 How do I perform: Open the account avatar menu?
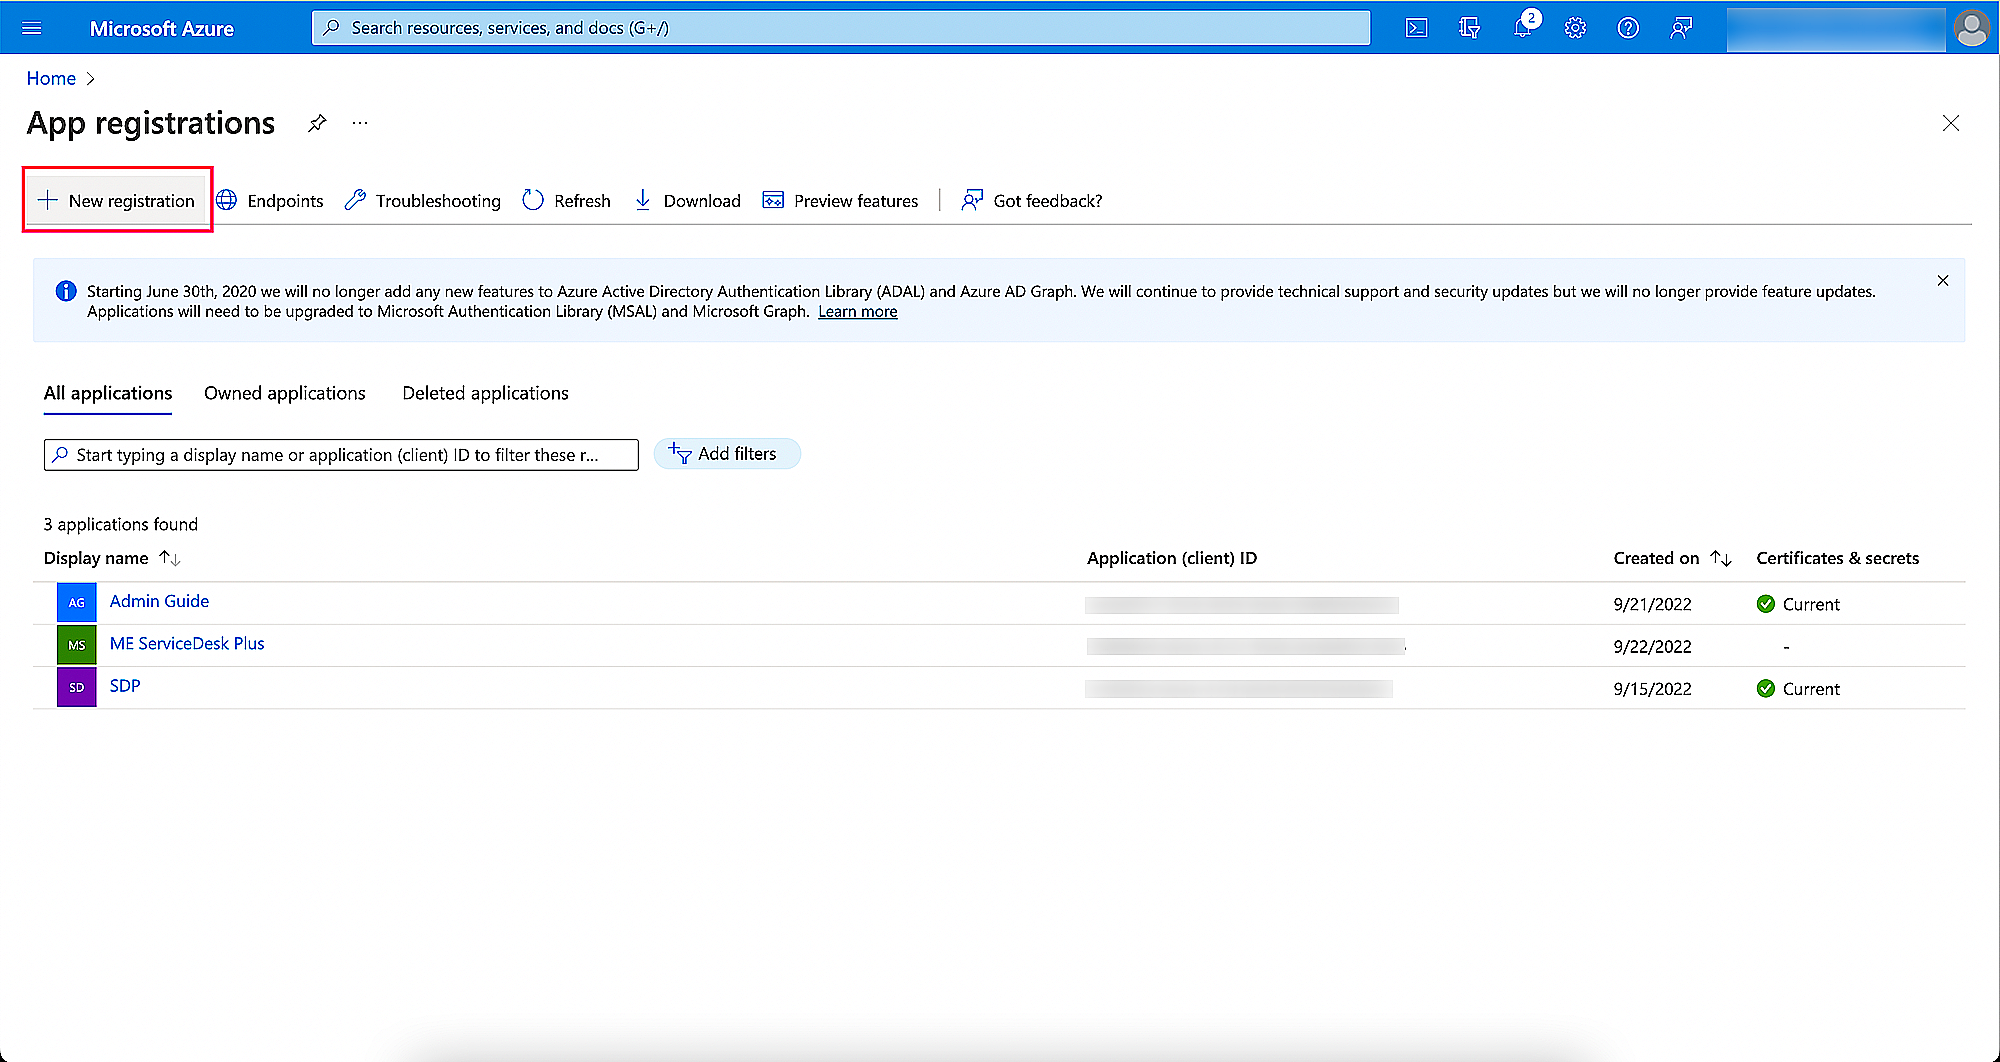click(1972, 28)
